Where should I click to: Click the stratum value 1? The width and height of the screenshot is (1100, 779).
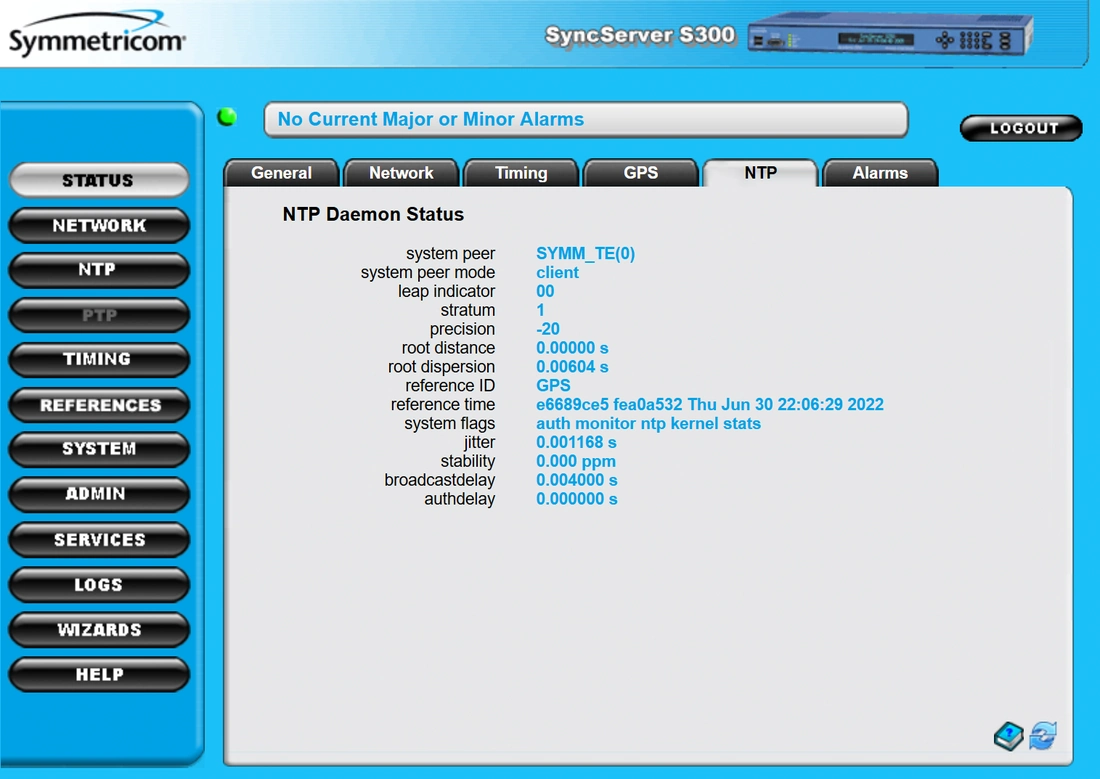(540, 310)
